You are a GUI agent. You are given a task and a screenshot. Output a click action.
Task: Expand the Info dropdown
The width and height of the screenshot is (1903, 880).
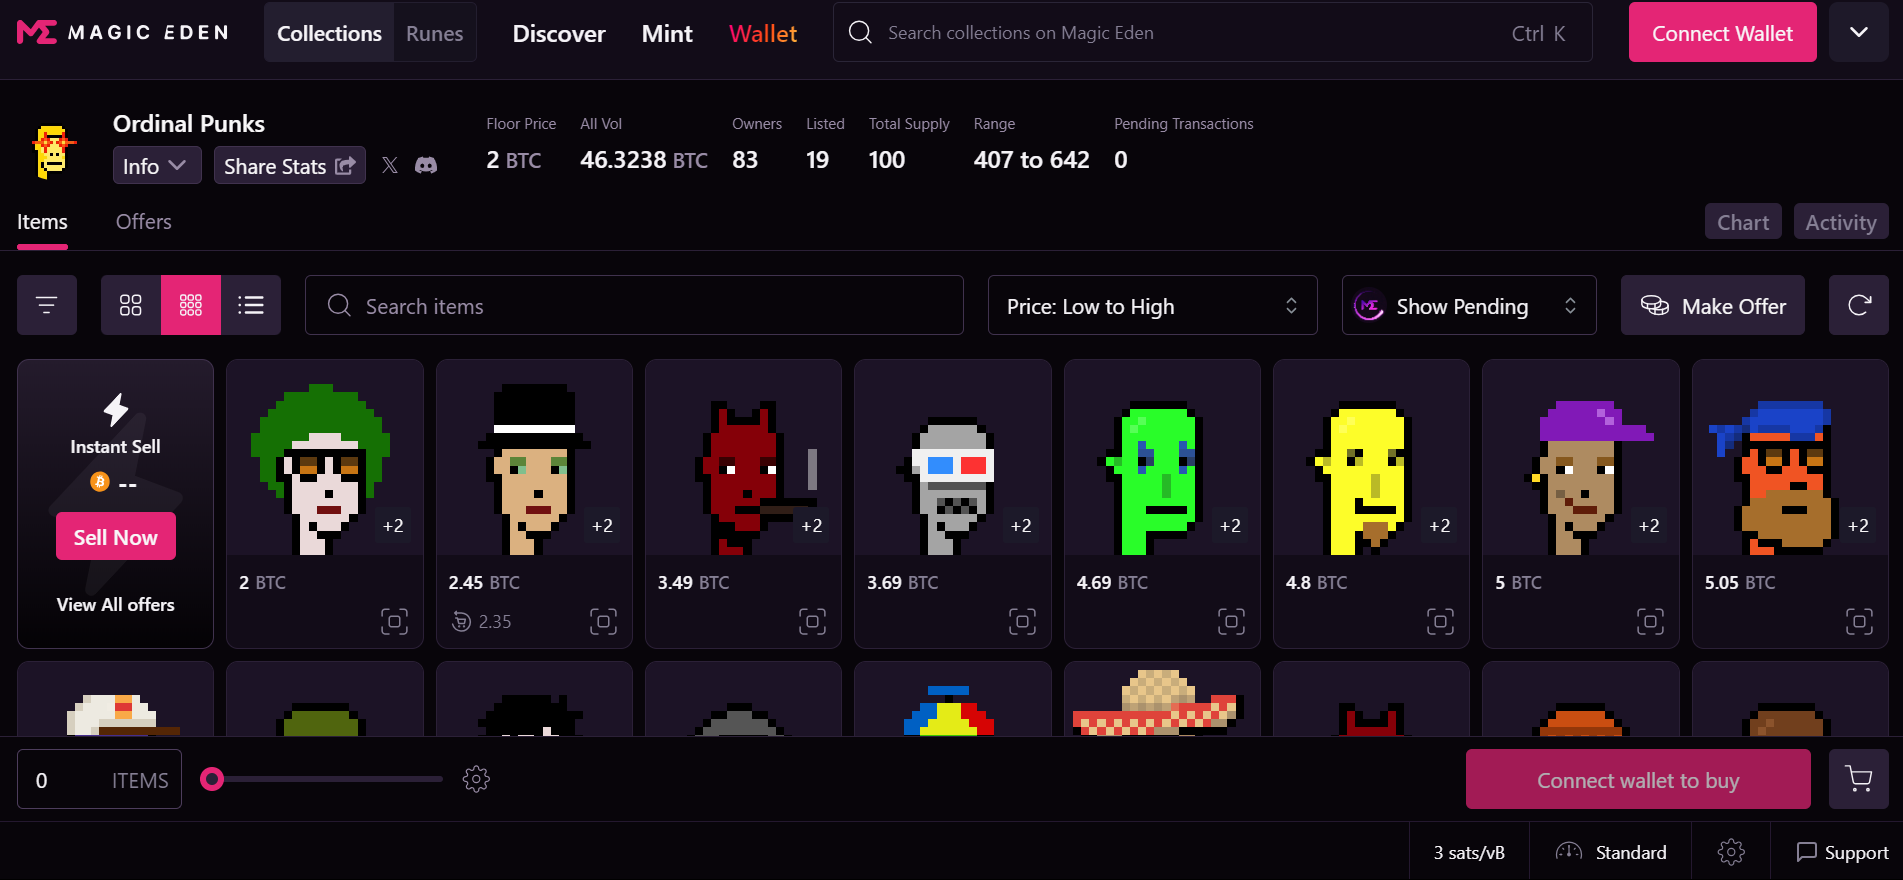157,165
